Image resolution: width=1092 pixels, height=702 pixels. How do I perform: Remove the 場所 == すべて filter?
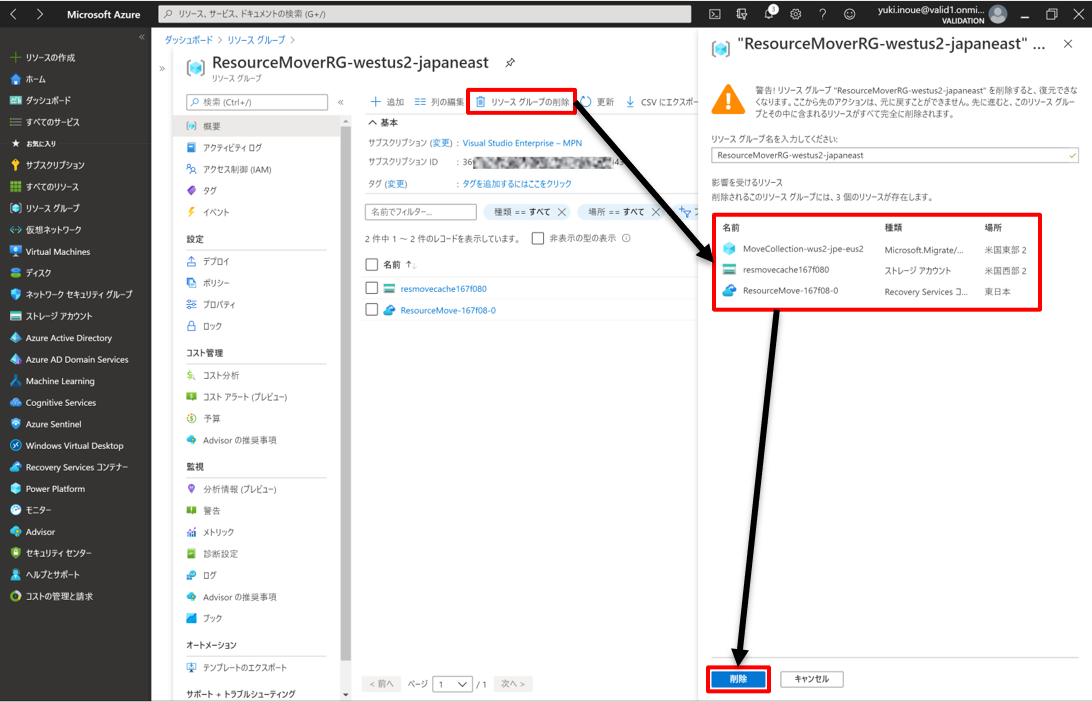tap(655, 212)
